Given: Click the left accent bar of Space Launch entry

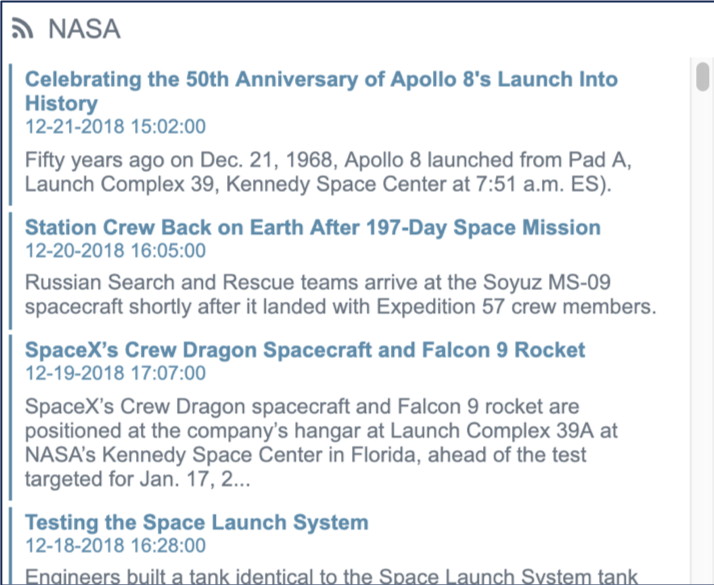Looking at the screenshot, I should [x=11, y=546].
